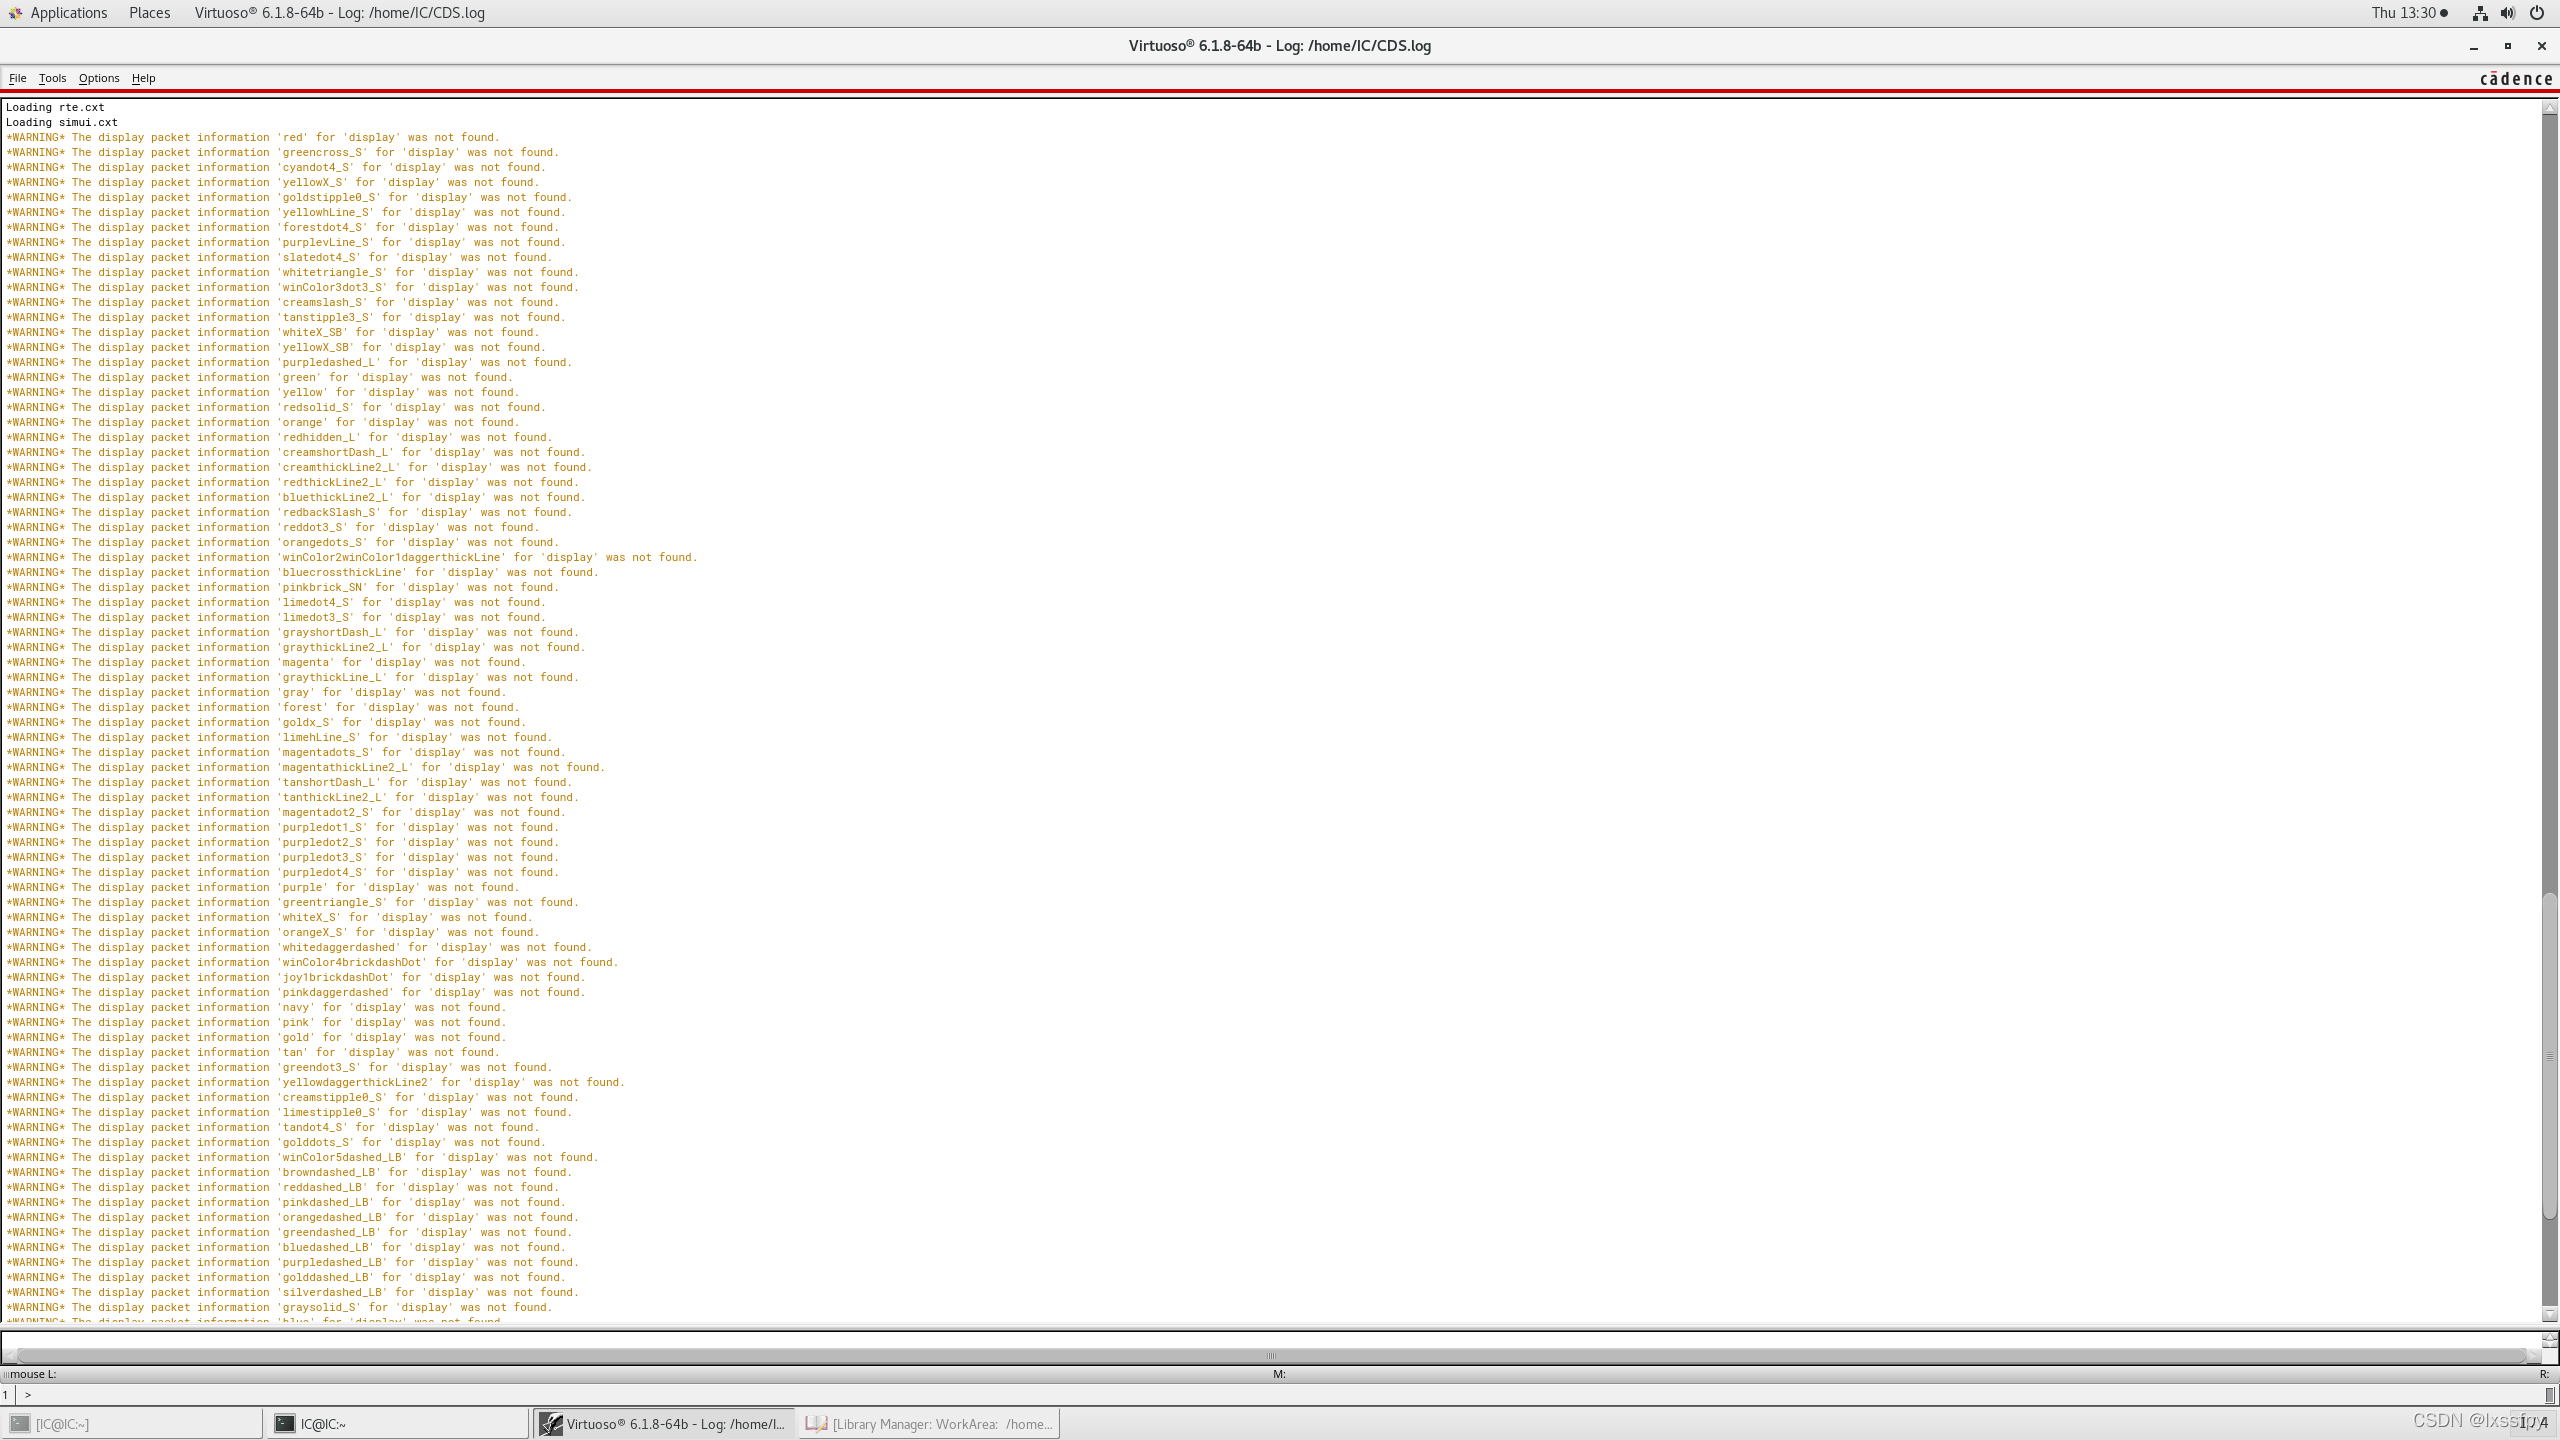This screenshot has height=1440, width=2560.
Task: Click the 'Loading simui.cxt' log line
Action: coord(62,122)
